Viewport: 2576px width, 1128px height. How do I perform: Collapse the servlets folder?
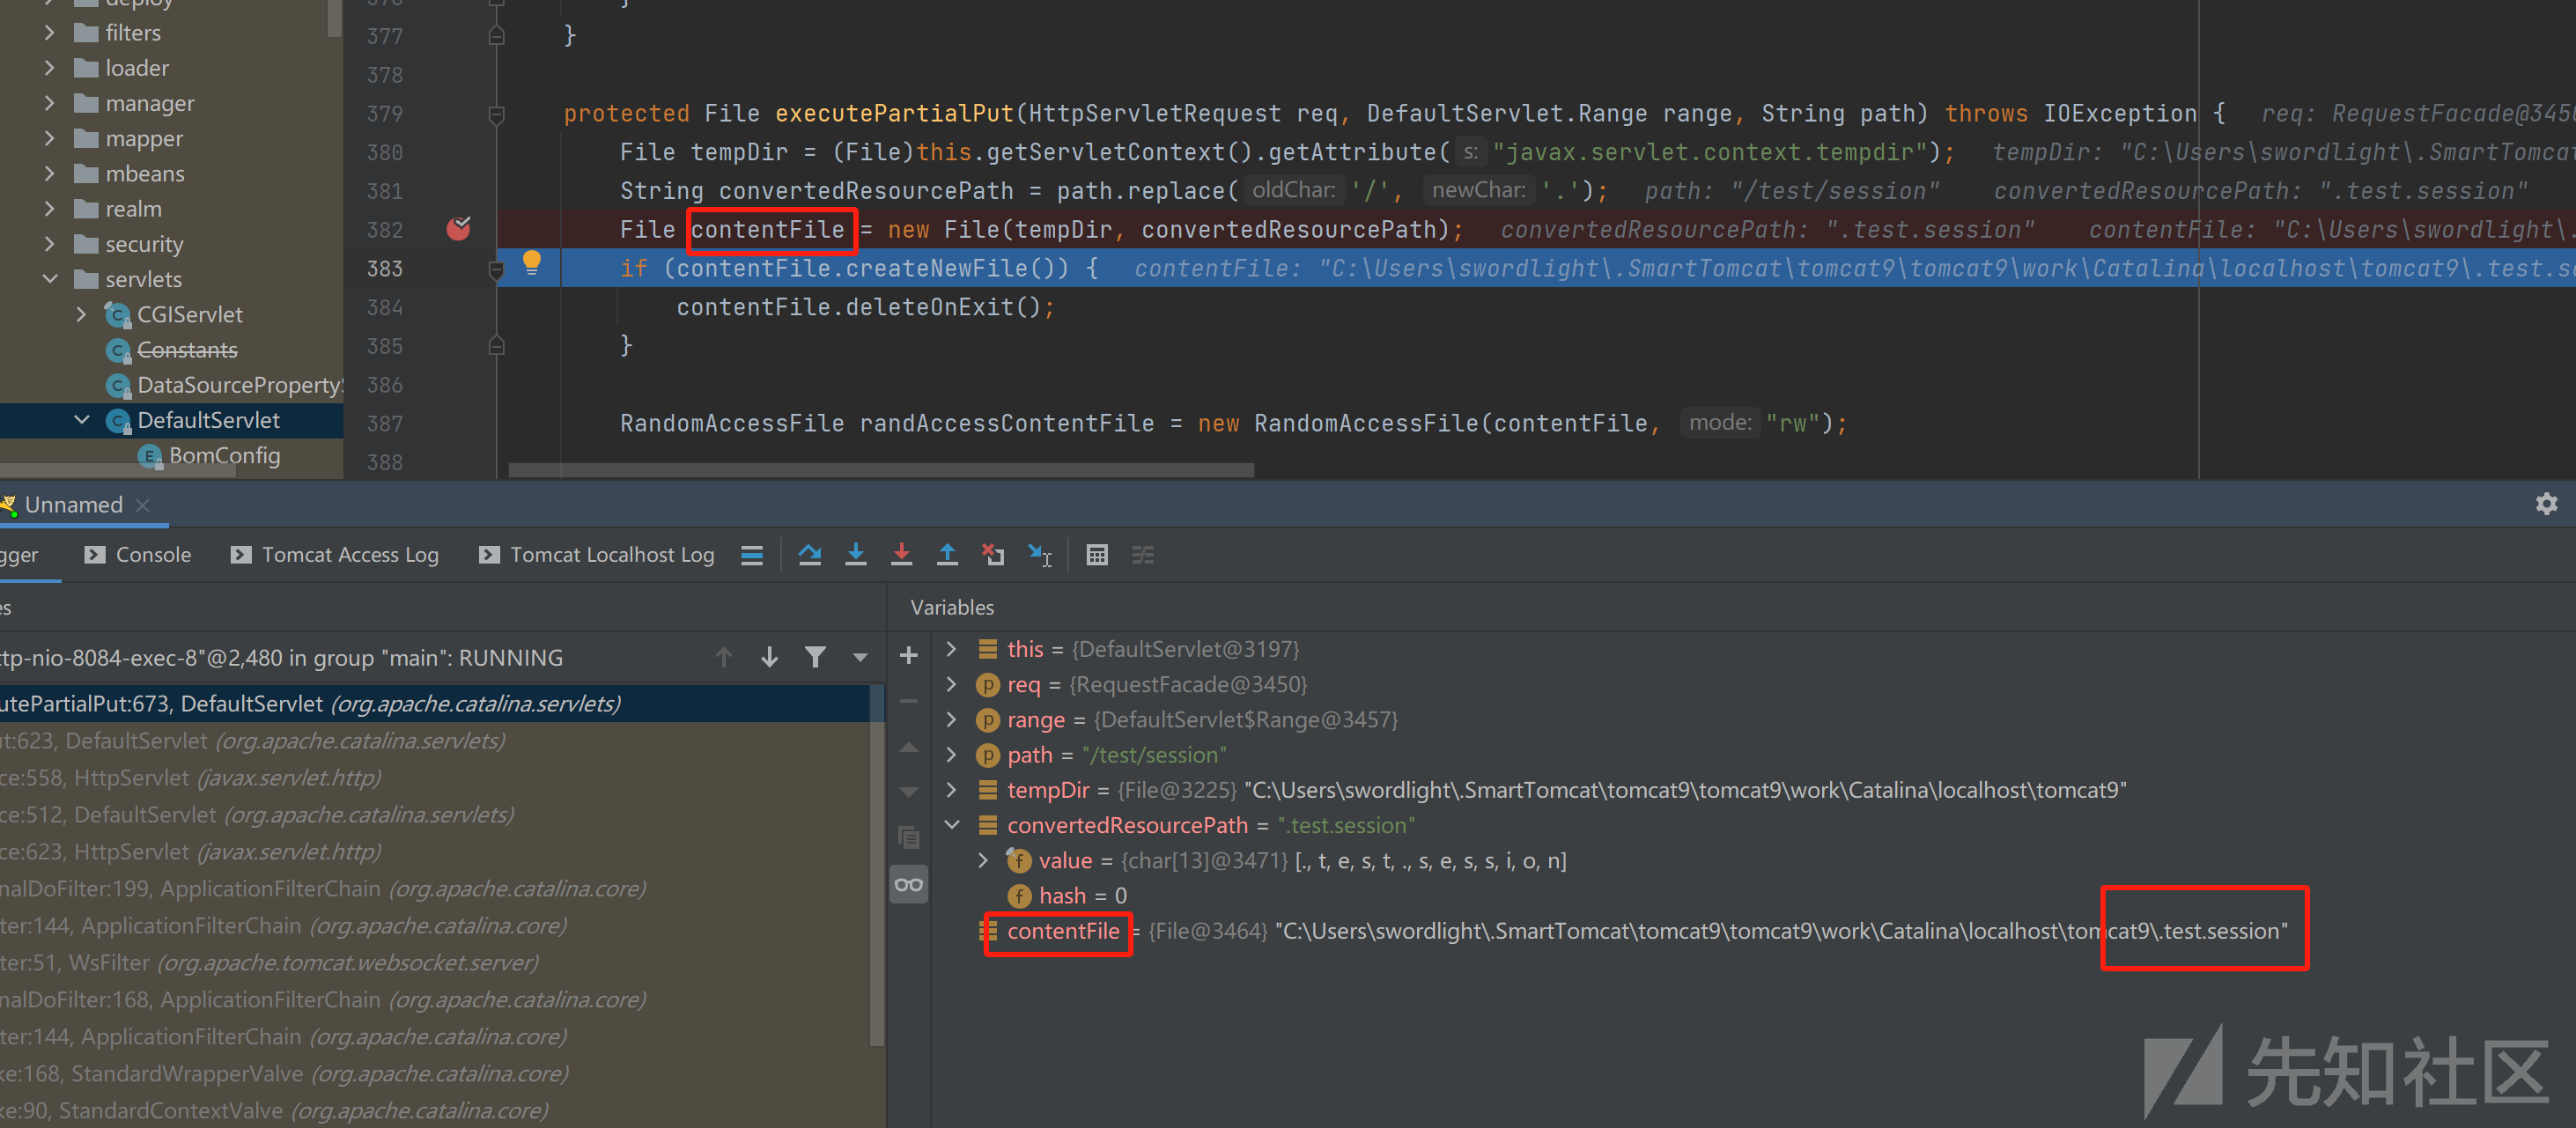[49, 279]
